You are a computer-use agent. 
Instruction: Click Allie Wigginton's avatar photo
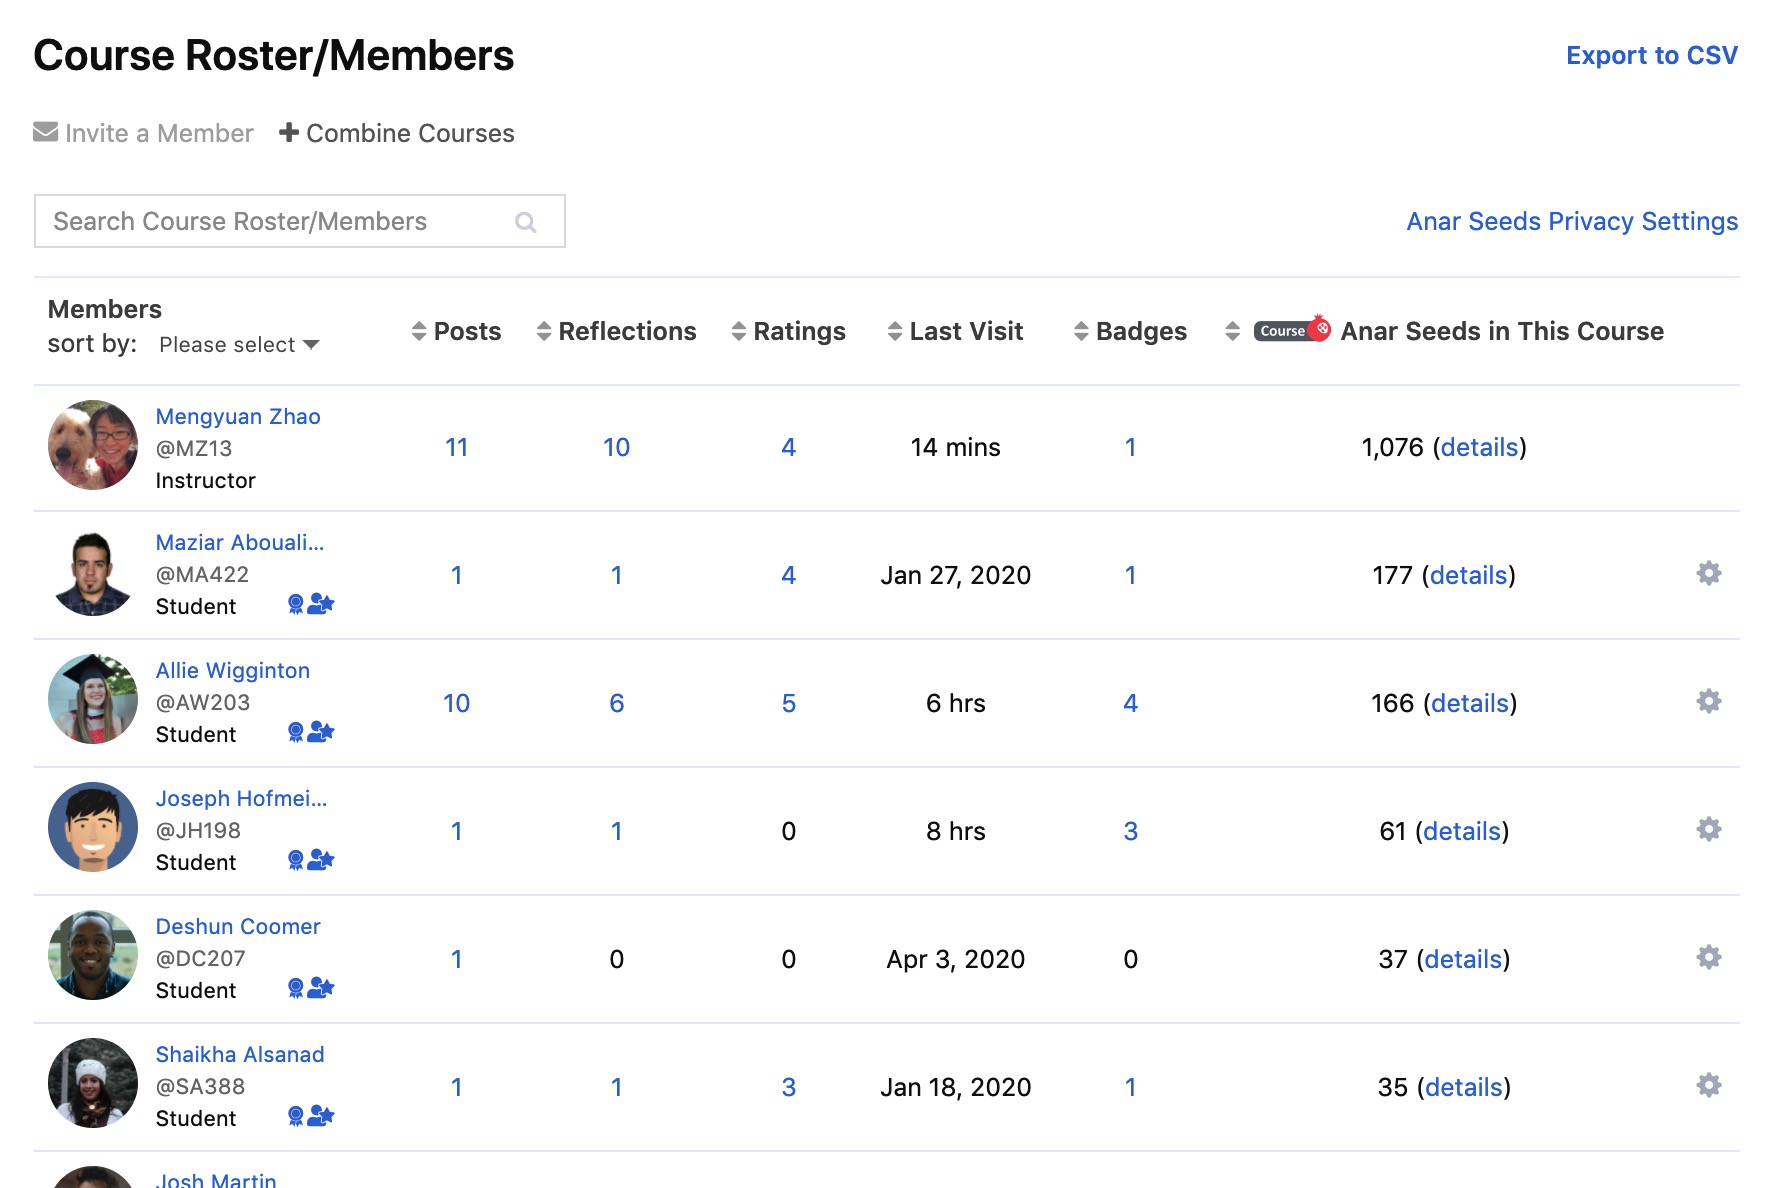(93, 699)
